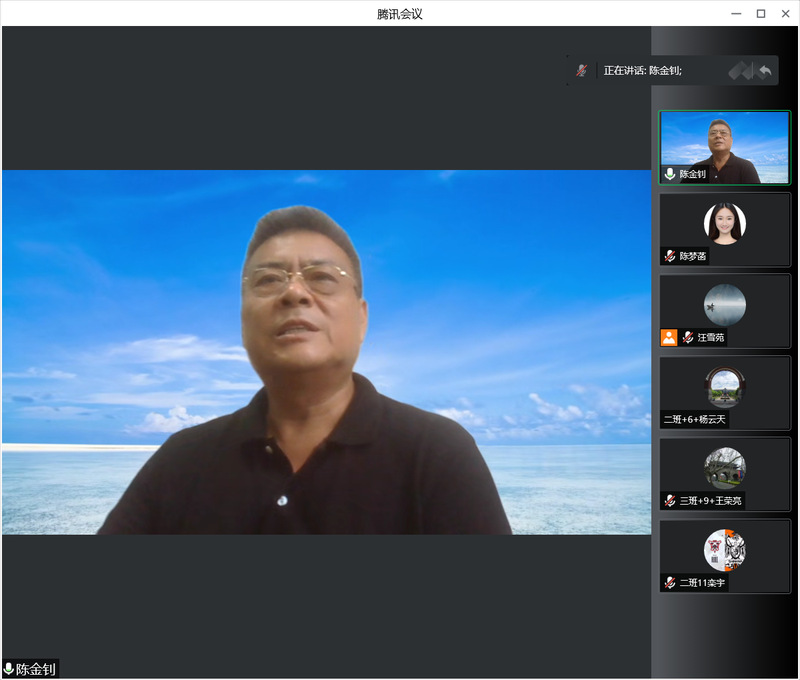This screenshot has width=800, height=680.
Task: Click the muted mic icon beside 汪雪苑
Action: pos(688,338)
